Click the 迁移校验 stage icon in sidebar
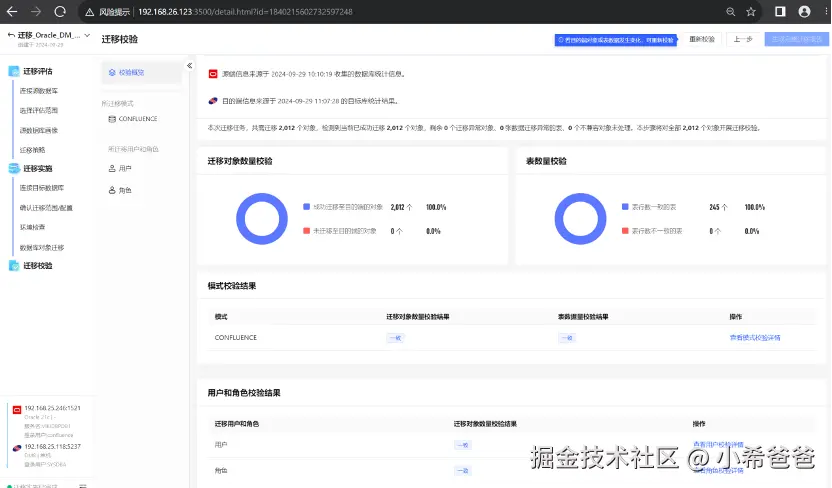832x488 pixels. click(14, 266)
